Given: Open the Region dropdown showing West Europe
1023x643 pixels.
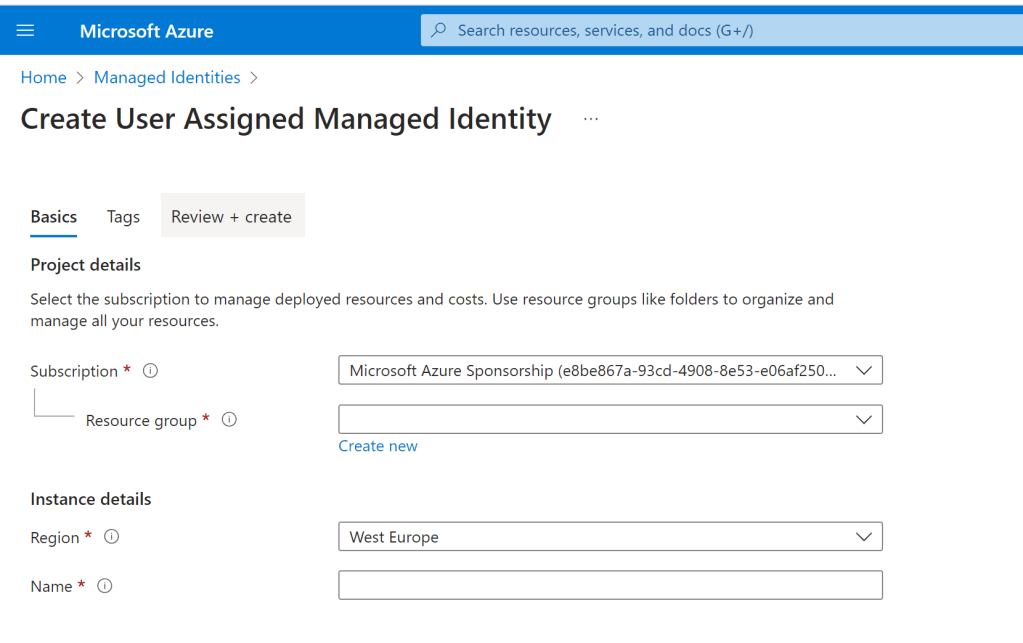Looking at the screenshot, I should tap(610, 537).
